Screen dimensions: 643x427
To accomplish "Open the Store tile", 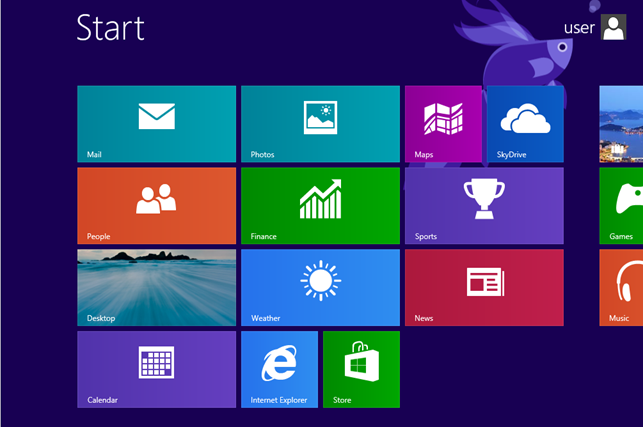I will coord(361,370).
